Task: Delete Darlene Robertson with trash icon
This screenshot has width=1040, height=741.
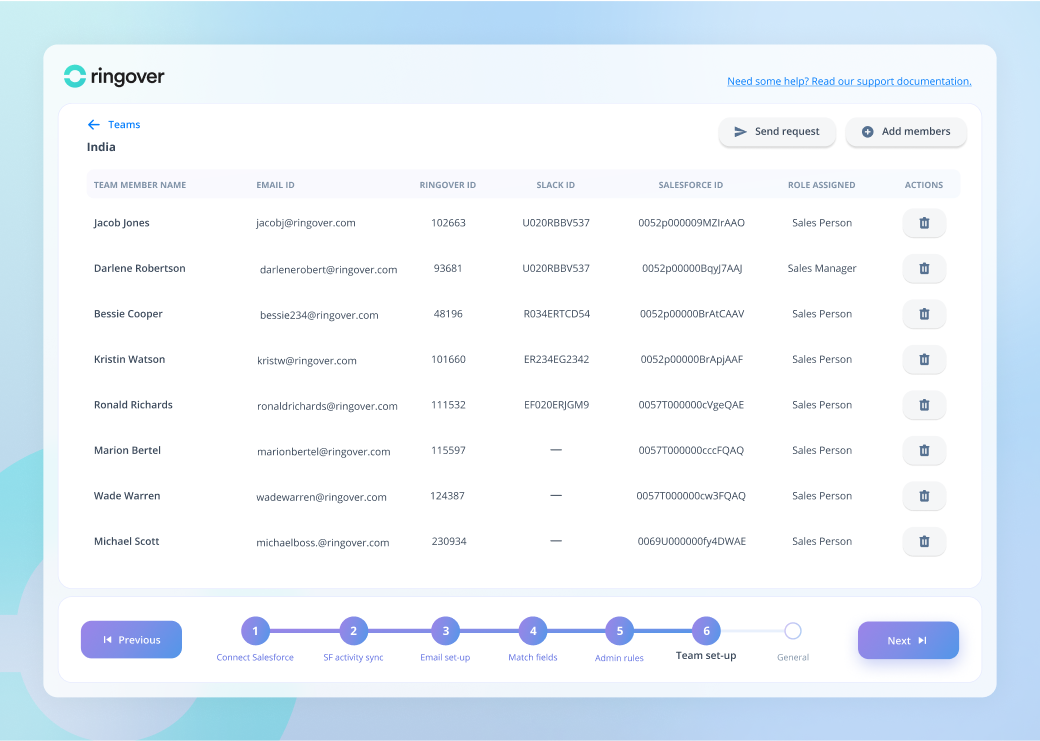Action: tap(924, 269)
